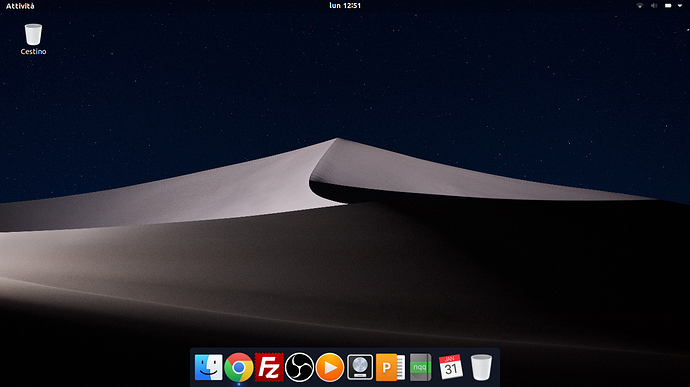Open the Finder-style file manager in dock
Image resolution: width=690 pixels, height=387 pixels.
tap(209, 367)
